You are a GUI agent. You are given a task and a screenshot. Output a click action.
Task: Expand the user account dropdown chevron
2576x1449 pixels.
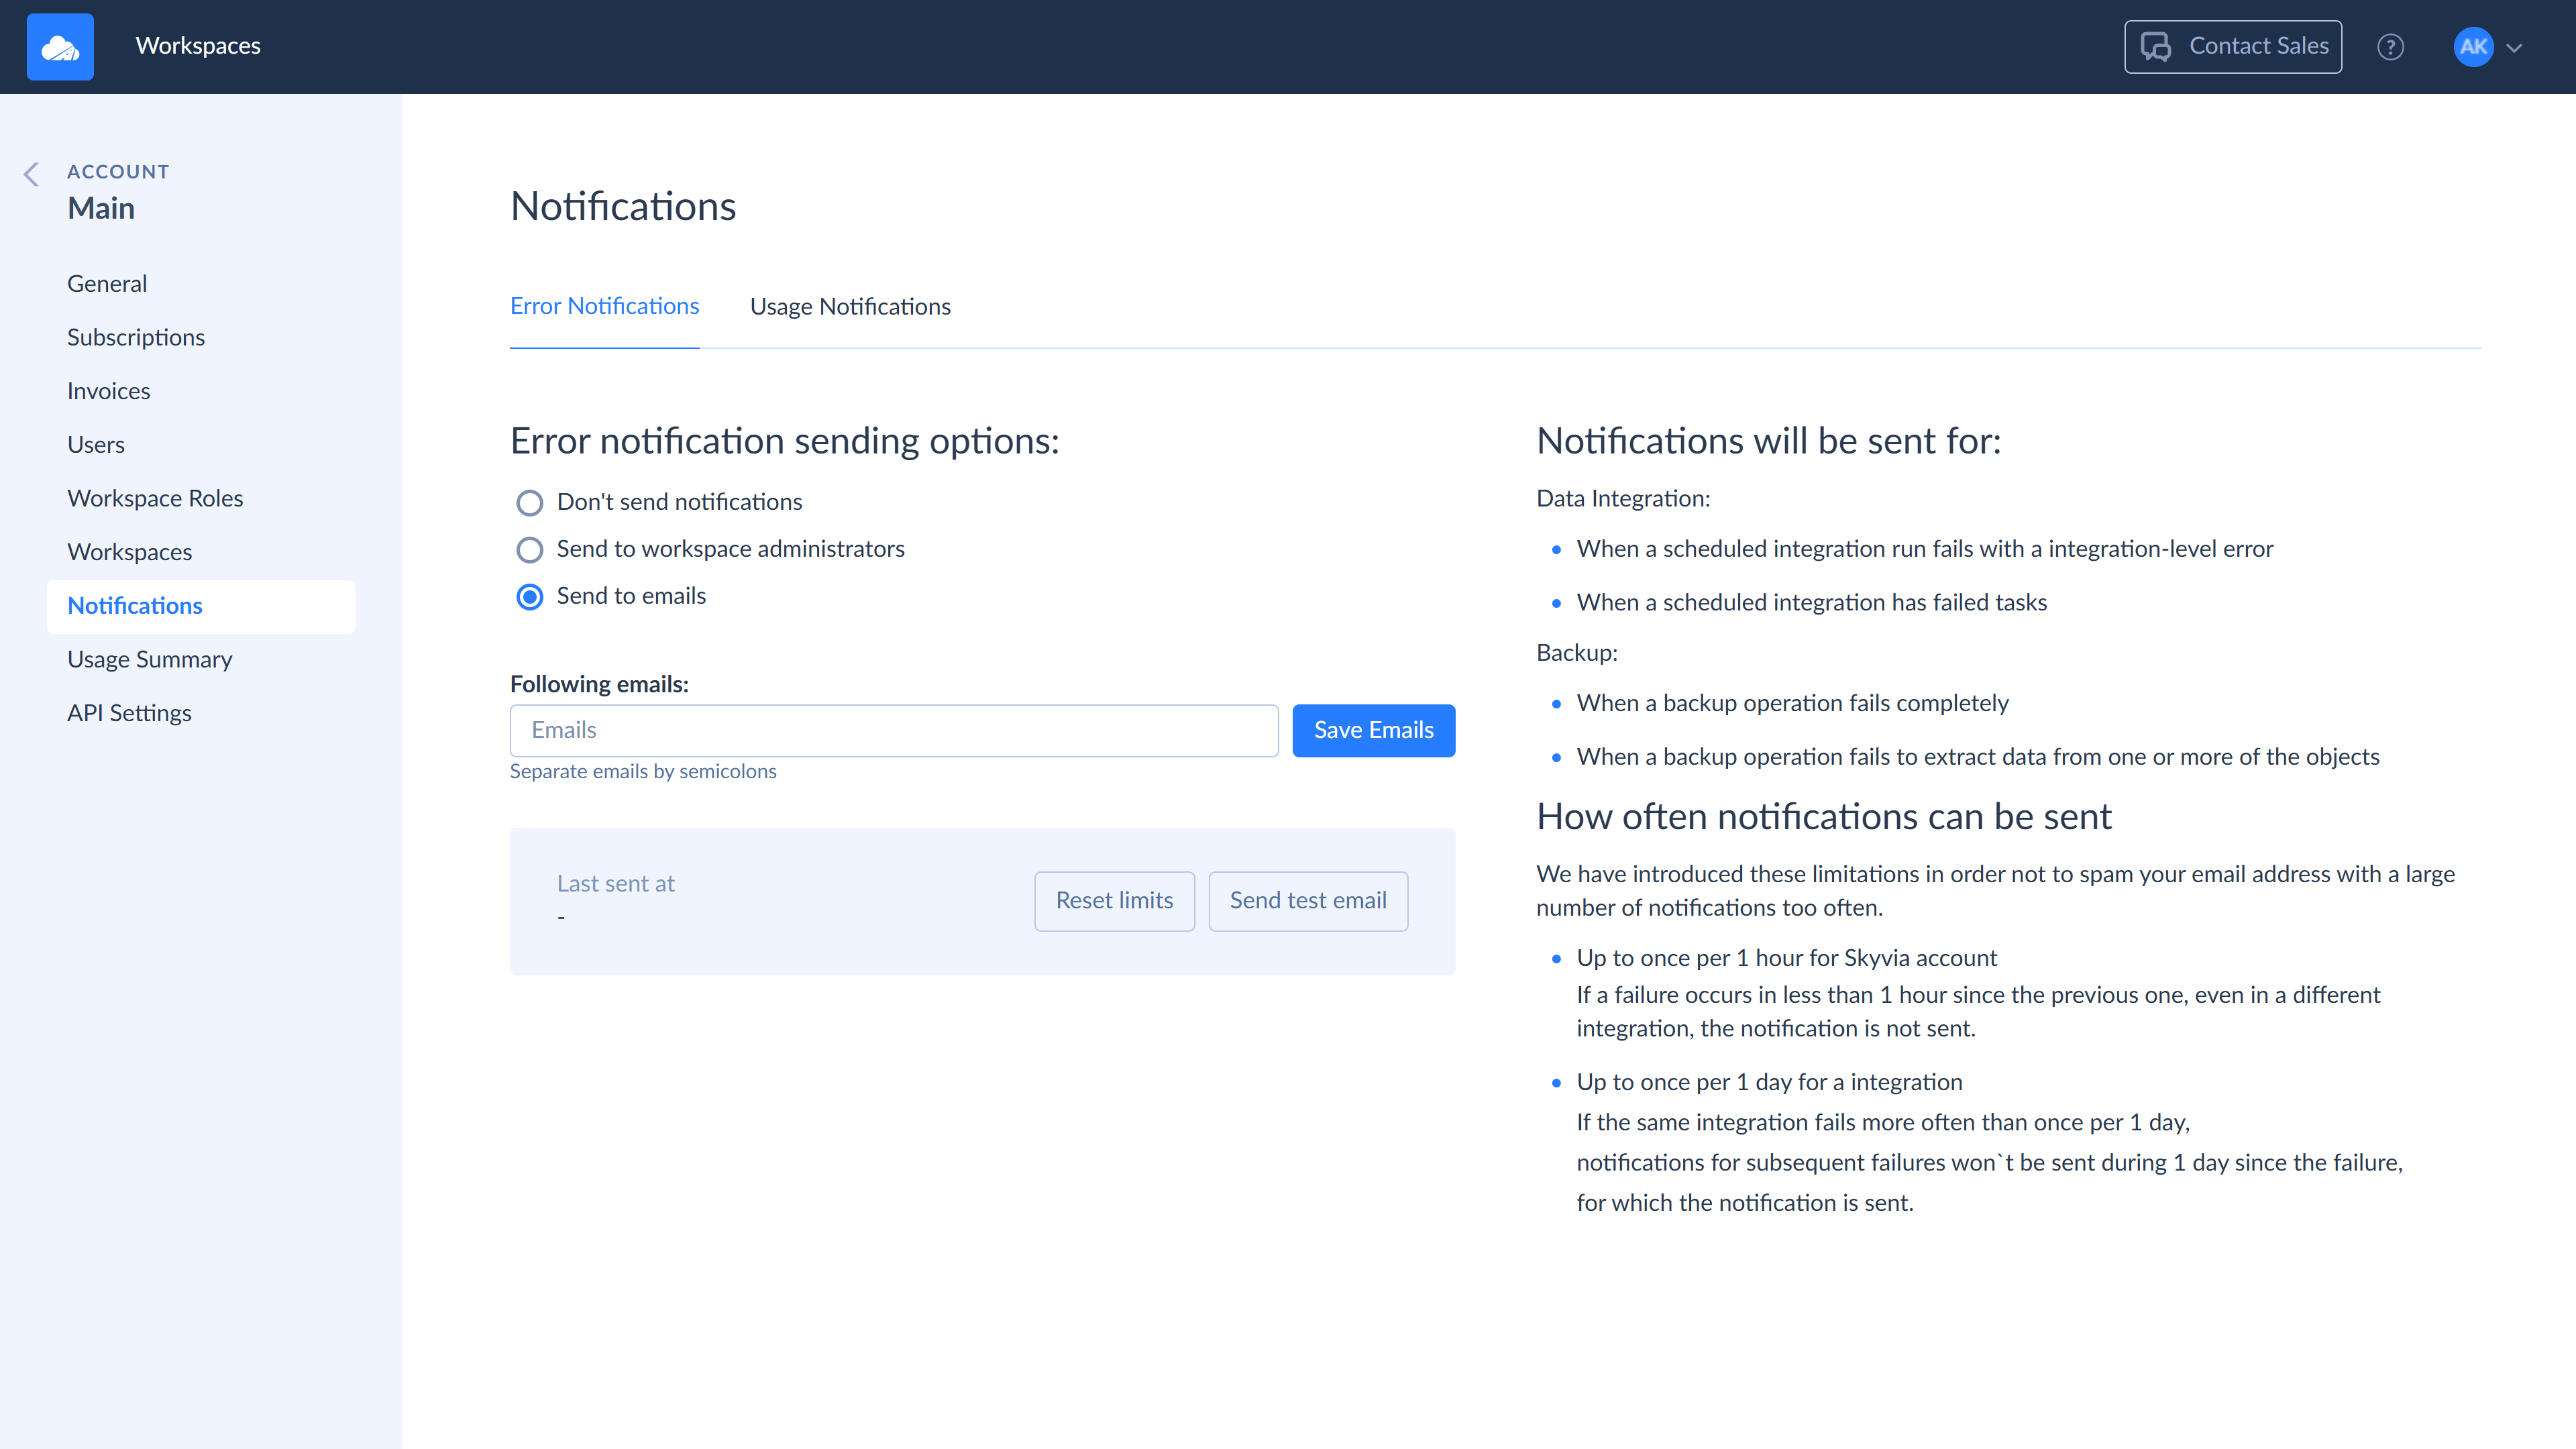2514,48
